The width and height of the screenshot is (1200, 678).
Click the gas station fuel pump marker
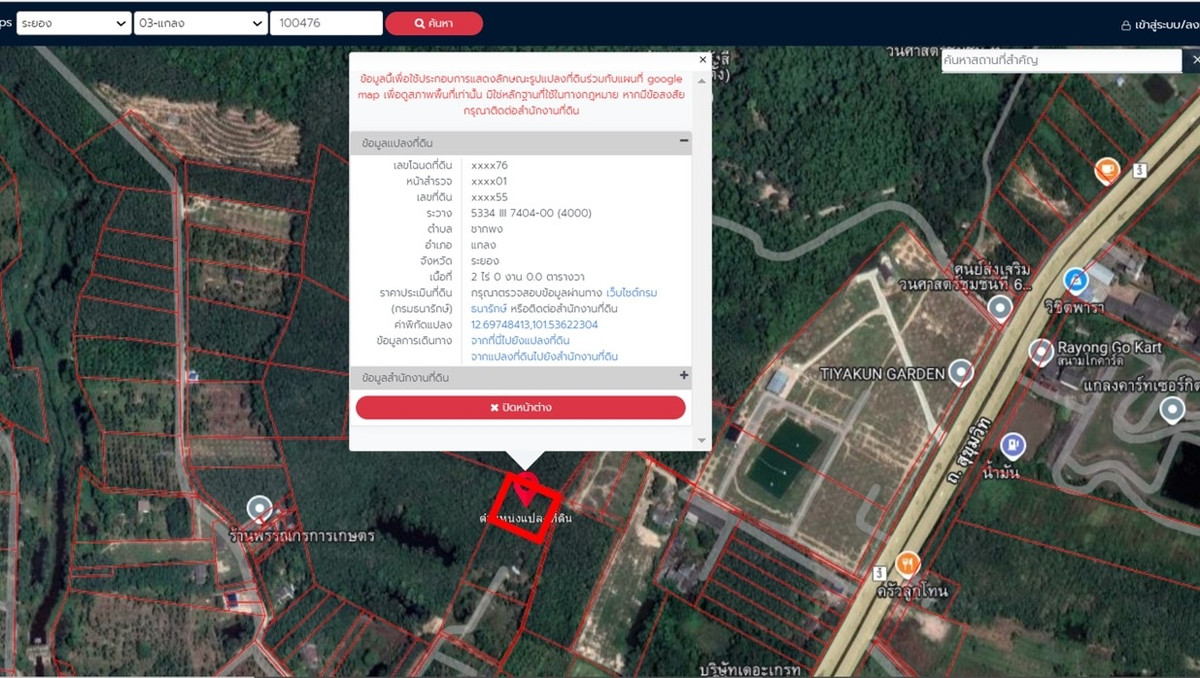1012,444
